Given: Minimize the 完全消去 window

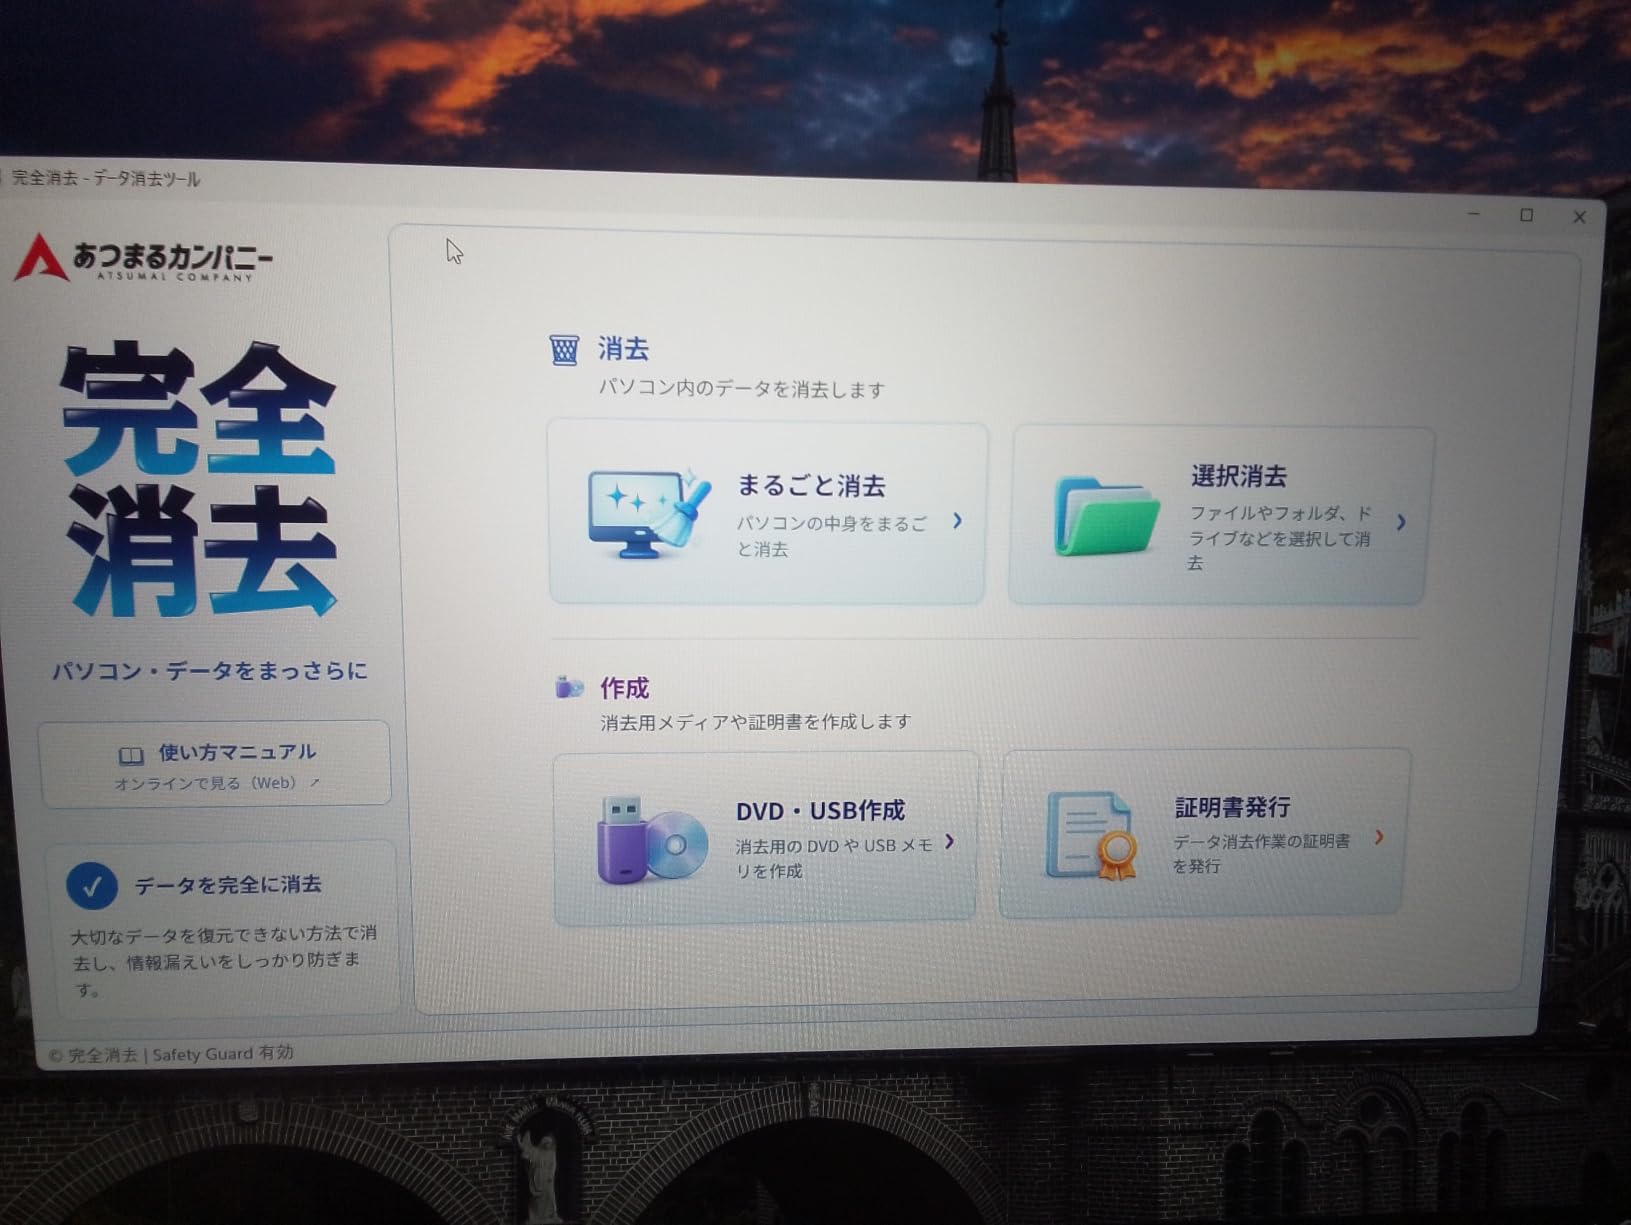Looking at the screenshot, I should coord(1474,214).
